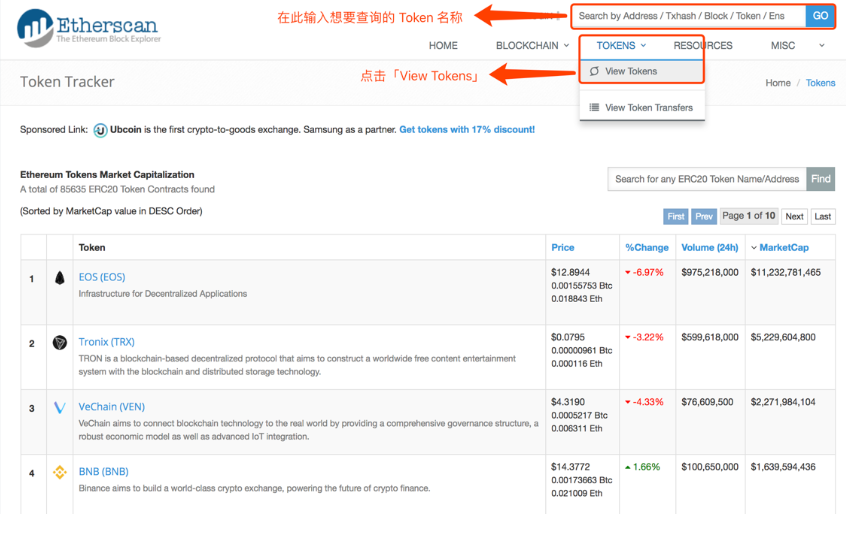Go to Next page of tokens

tap(794, 216)
